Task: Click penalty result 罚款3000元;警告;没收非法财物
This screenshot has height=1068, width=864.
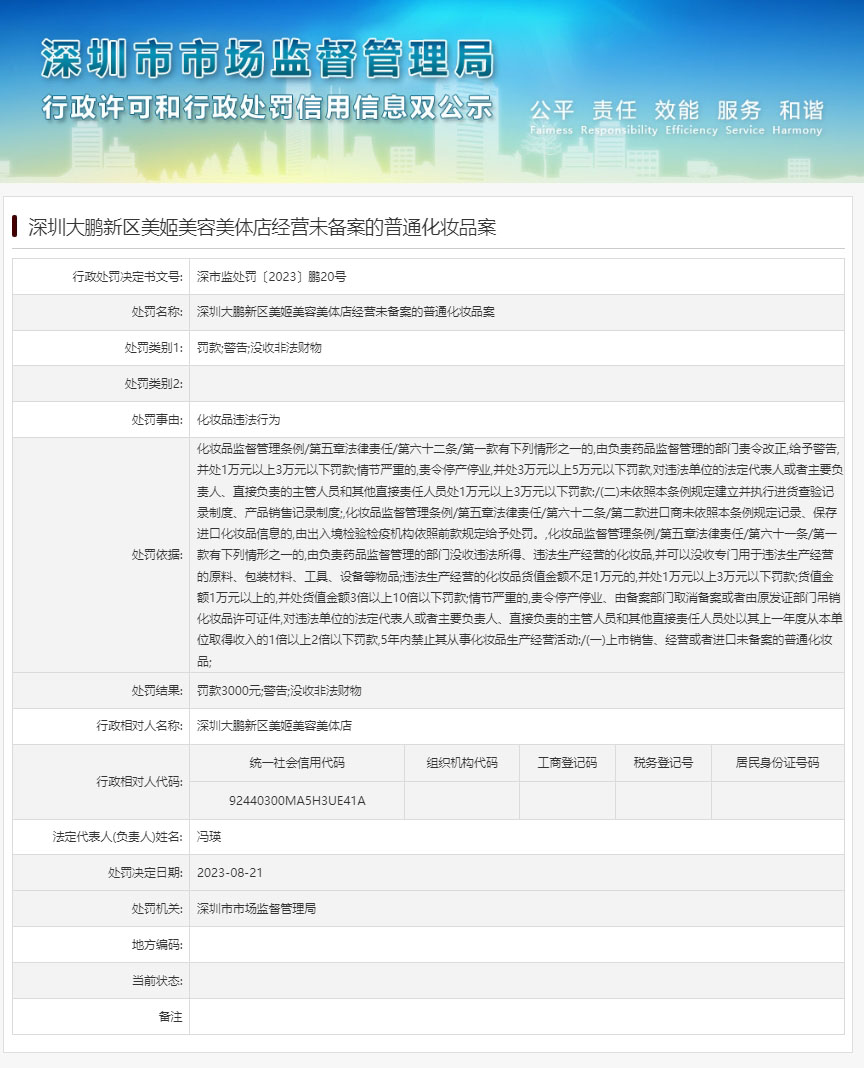Action: tap(279, 691)
